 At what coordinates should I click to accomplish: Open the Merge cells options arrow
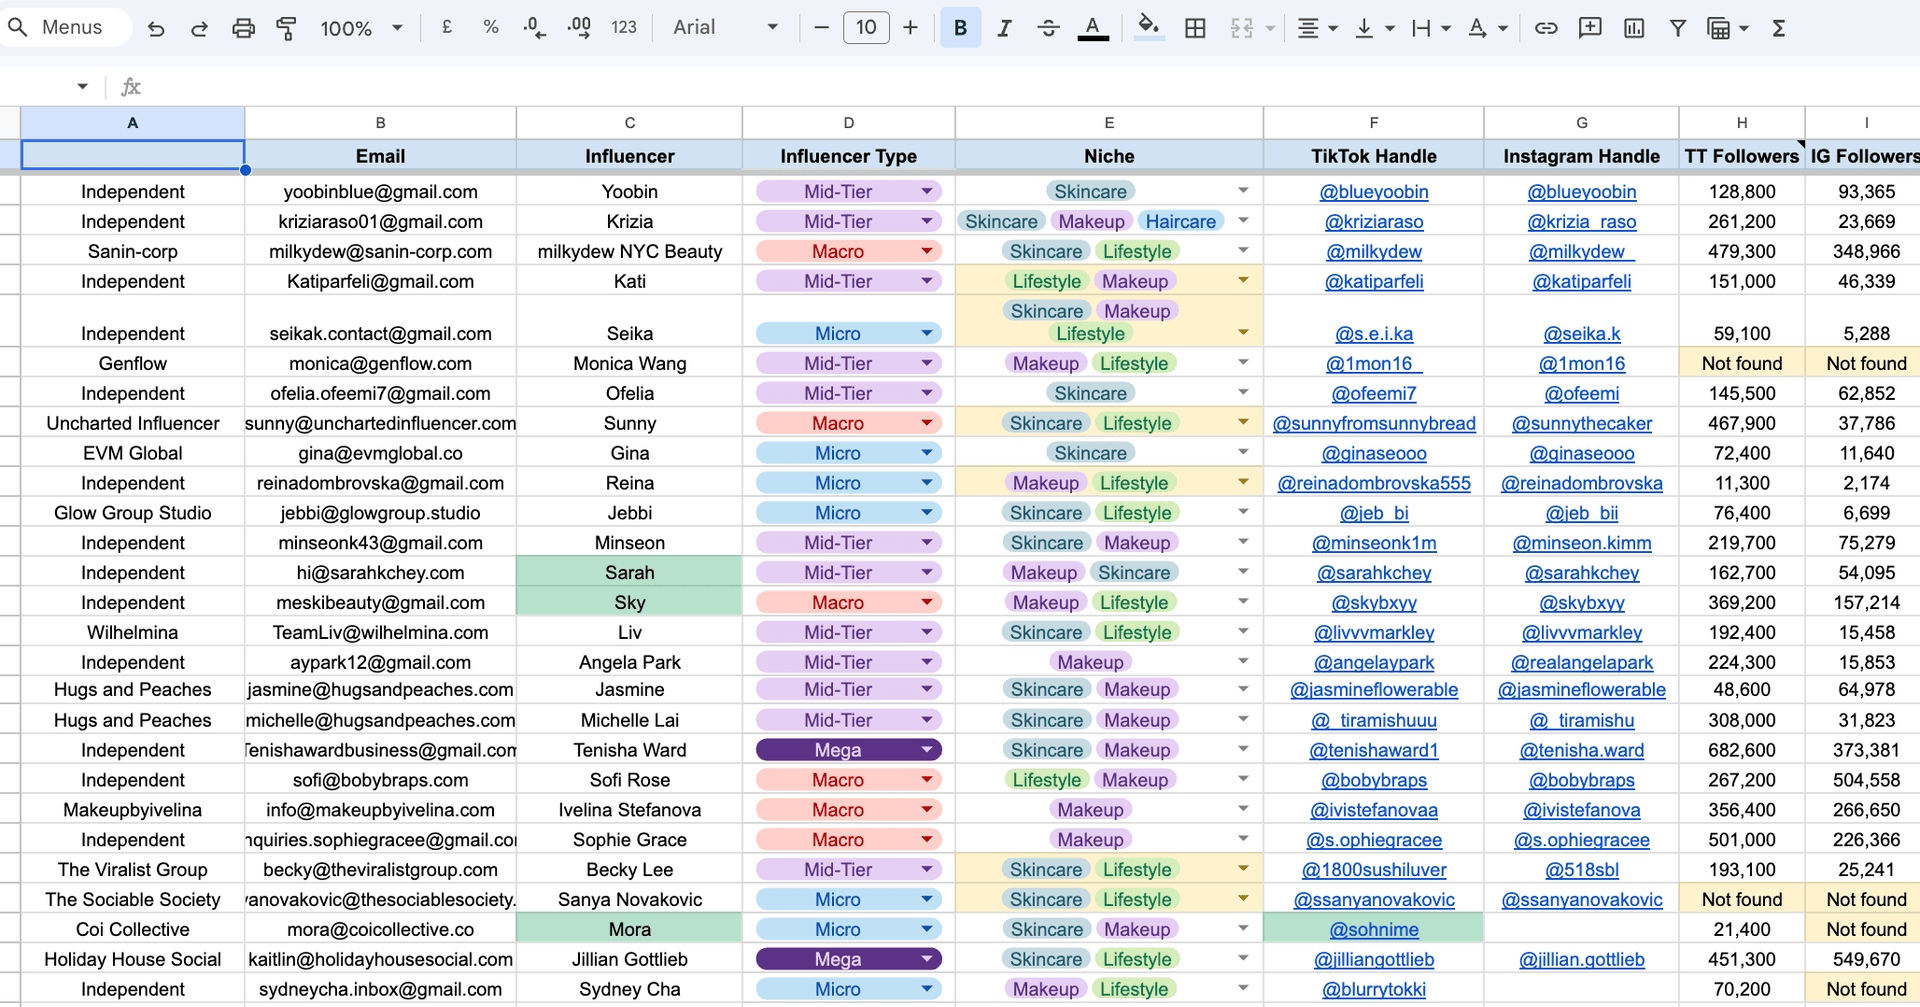(x=1270, y=28)
